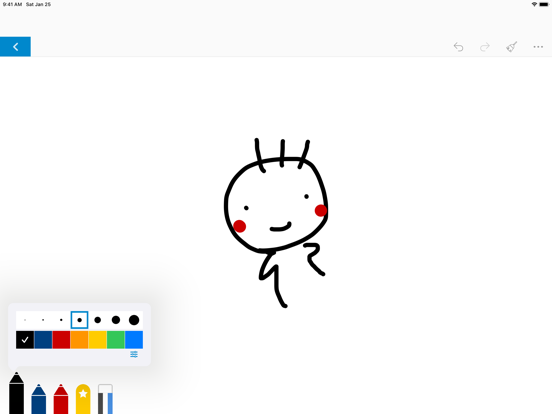Redo the undone stroke
Viewport: 552px width, 414px height.
pos(485,47)
